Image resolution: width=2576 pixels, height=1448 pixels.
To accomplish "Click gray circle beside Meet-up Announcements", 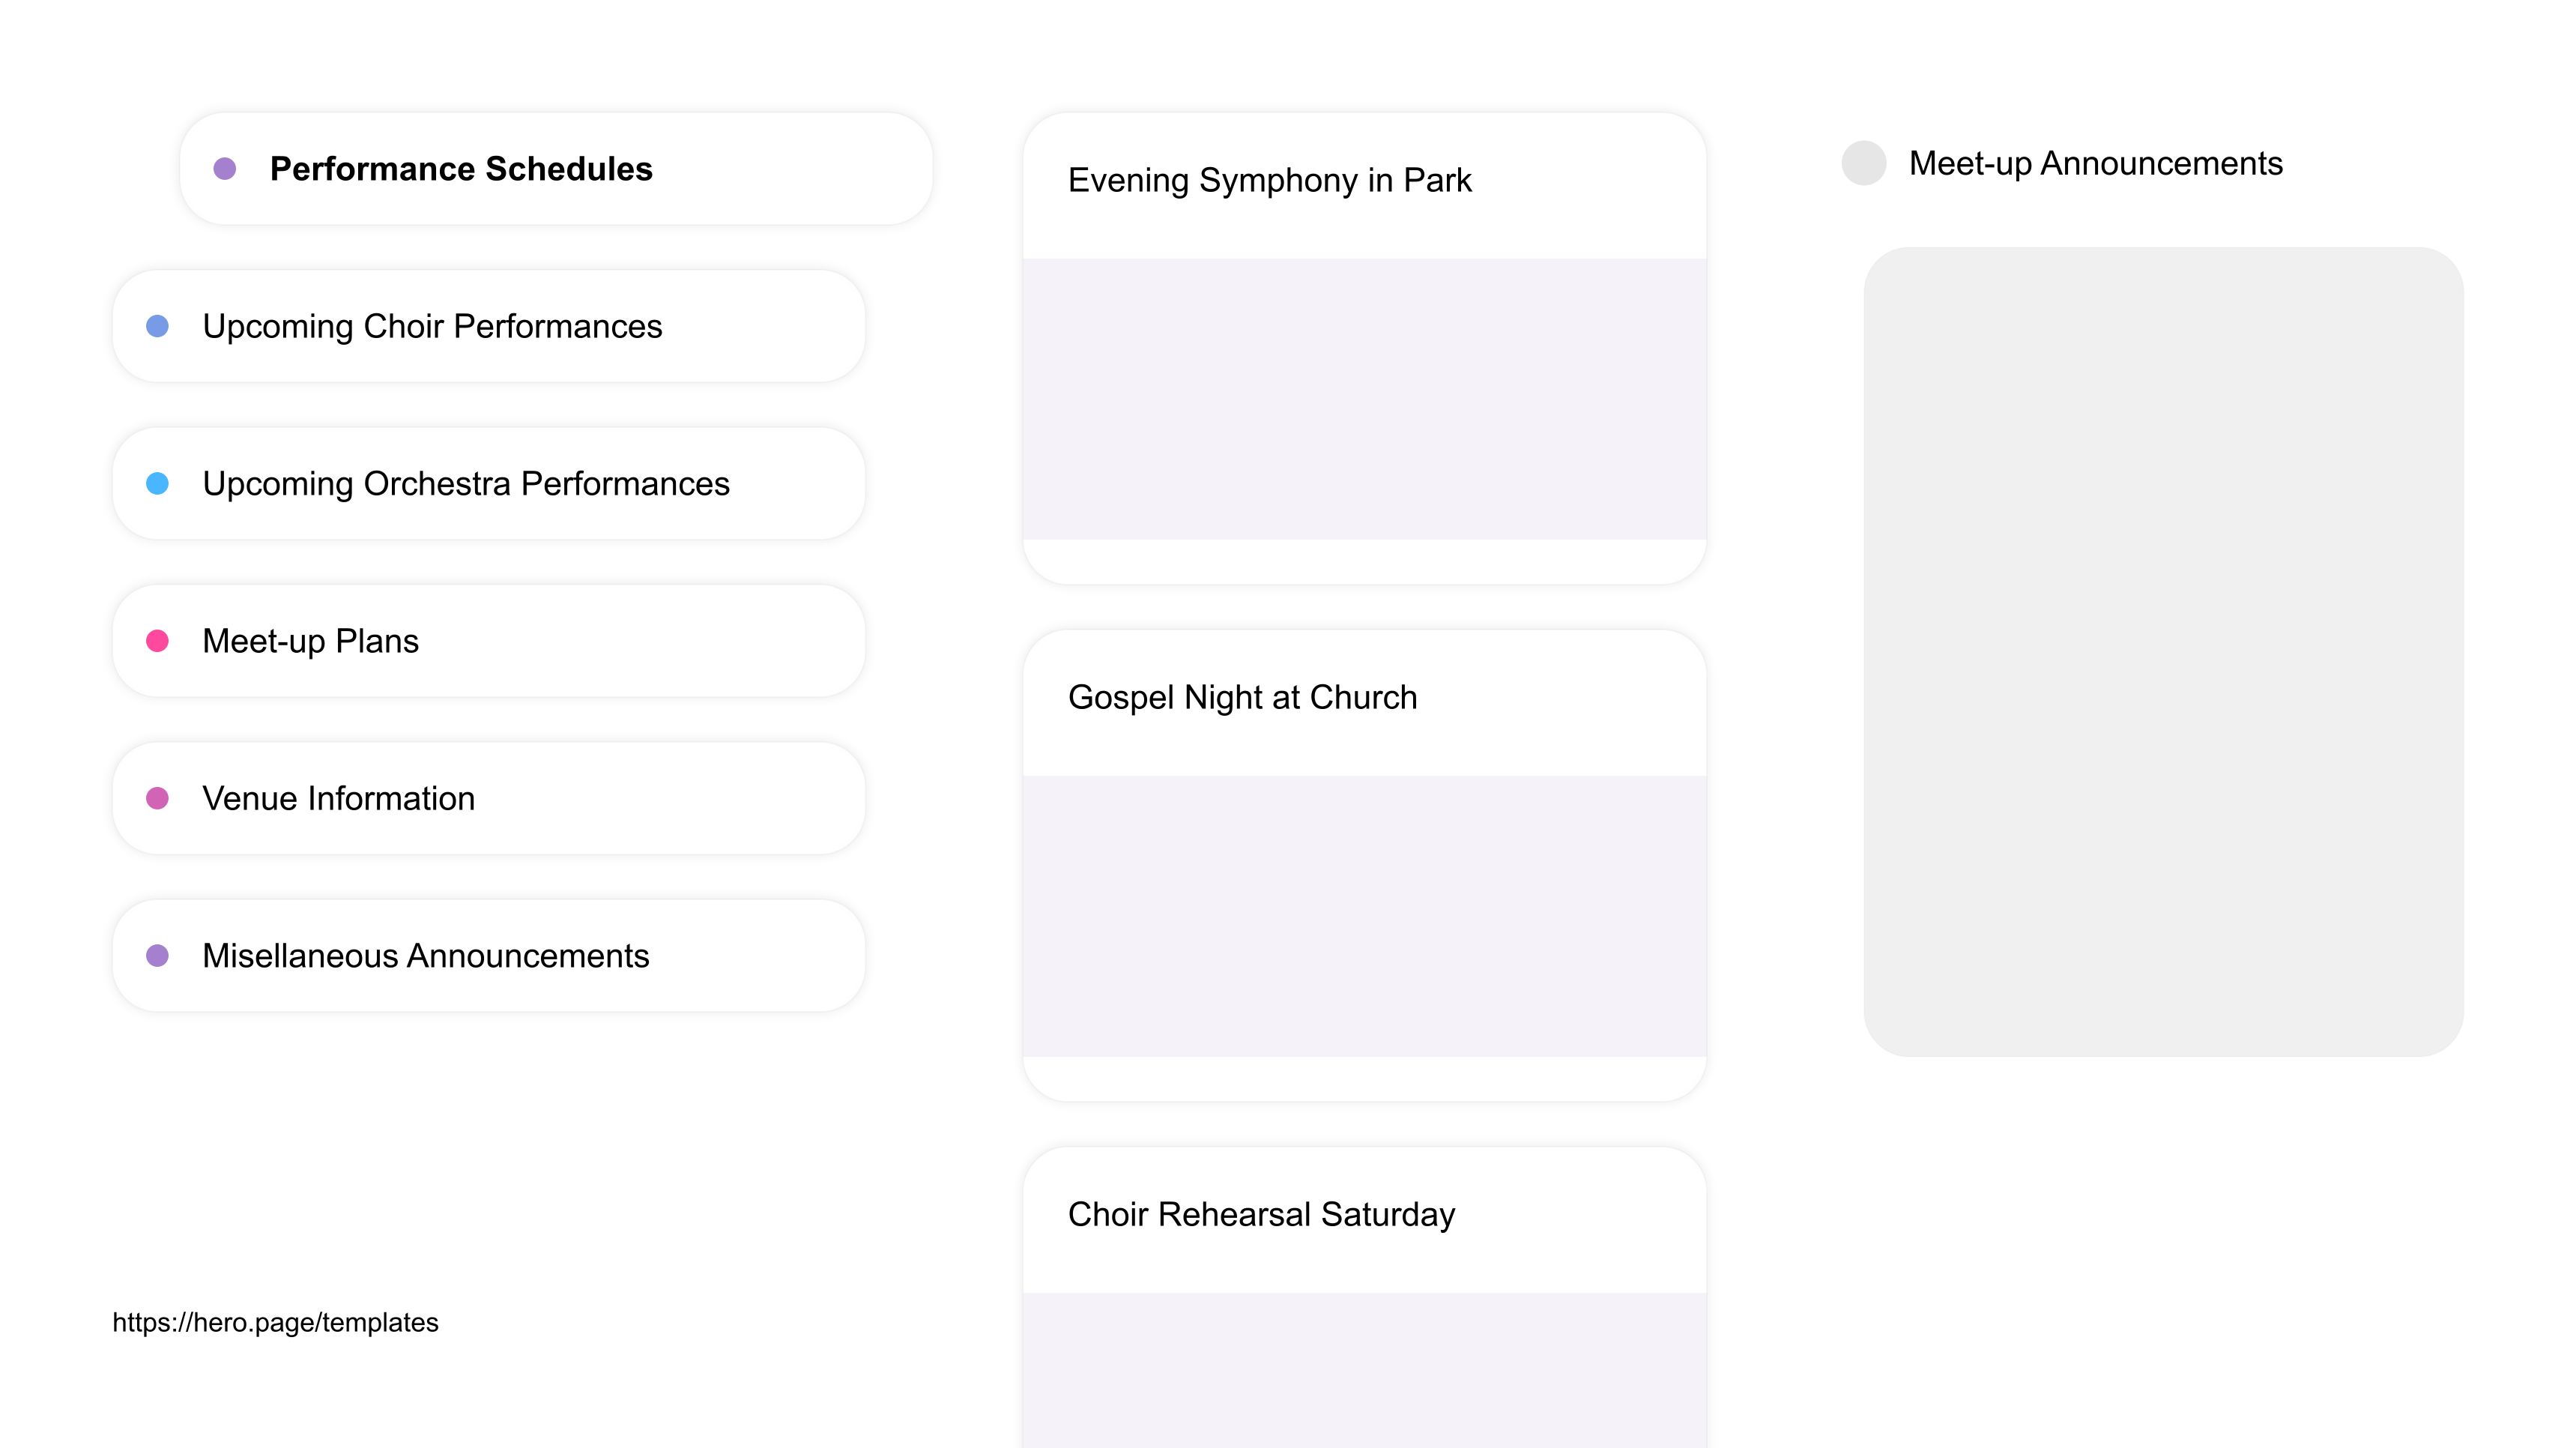I will tap(1864, 163).
